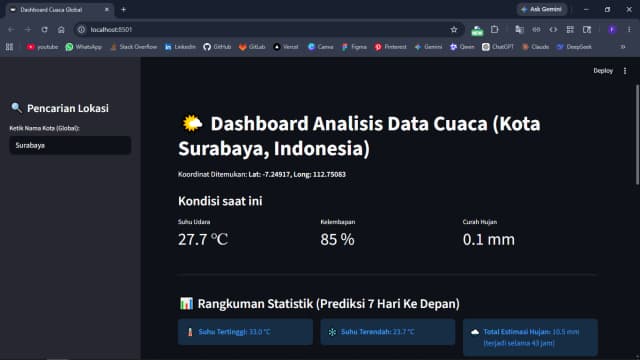Click the Suhu Tertinggi info box

pos(245,332)
